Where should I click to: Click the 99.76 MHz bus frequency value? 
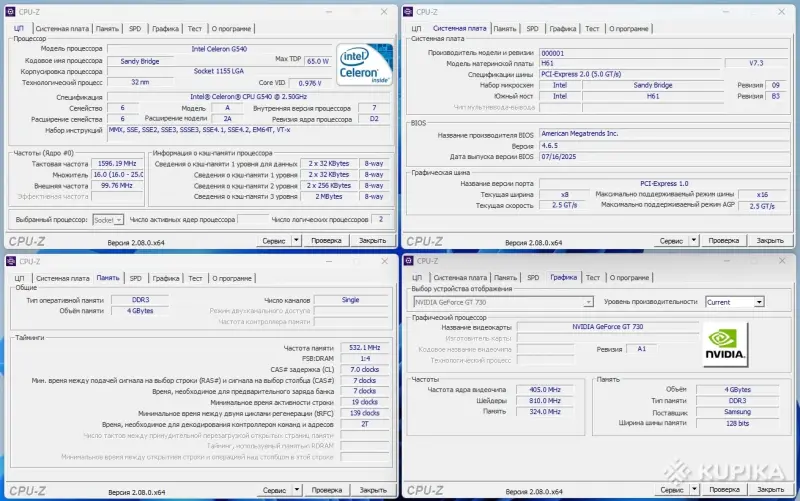click(x=117, y=186)
